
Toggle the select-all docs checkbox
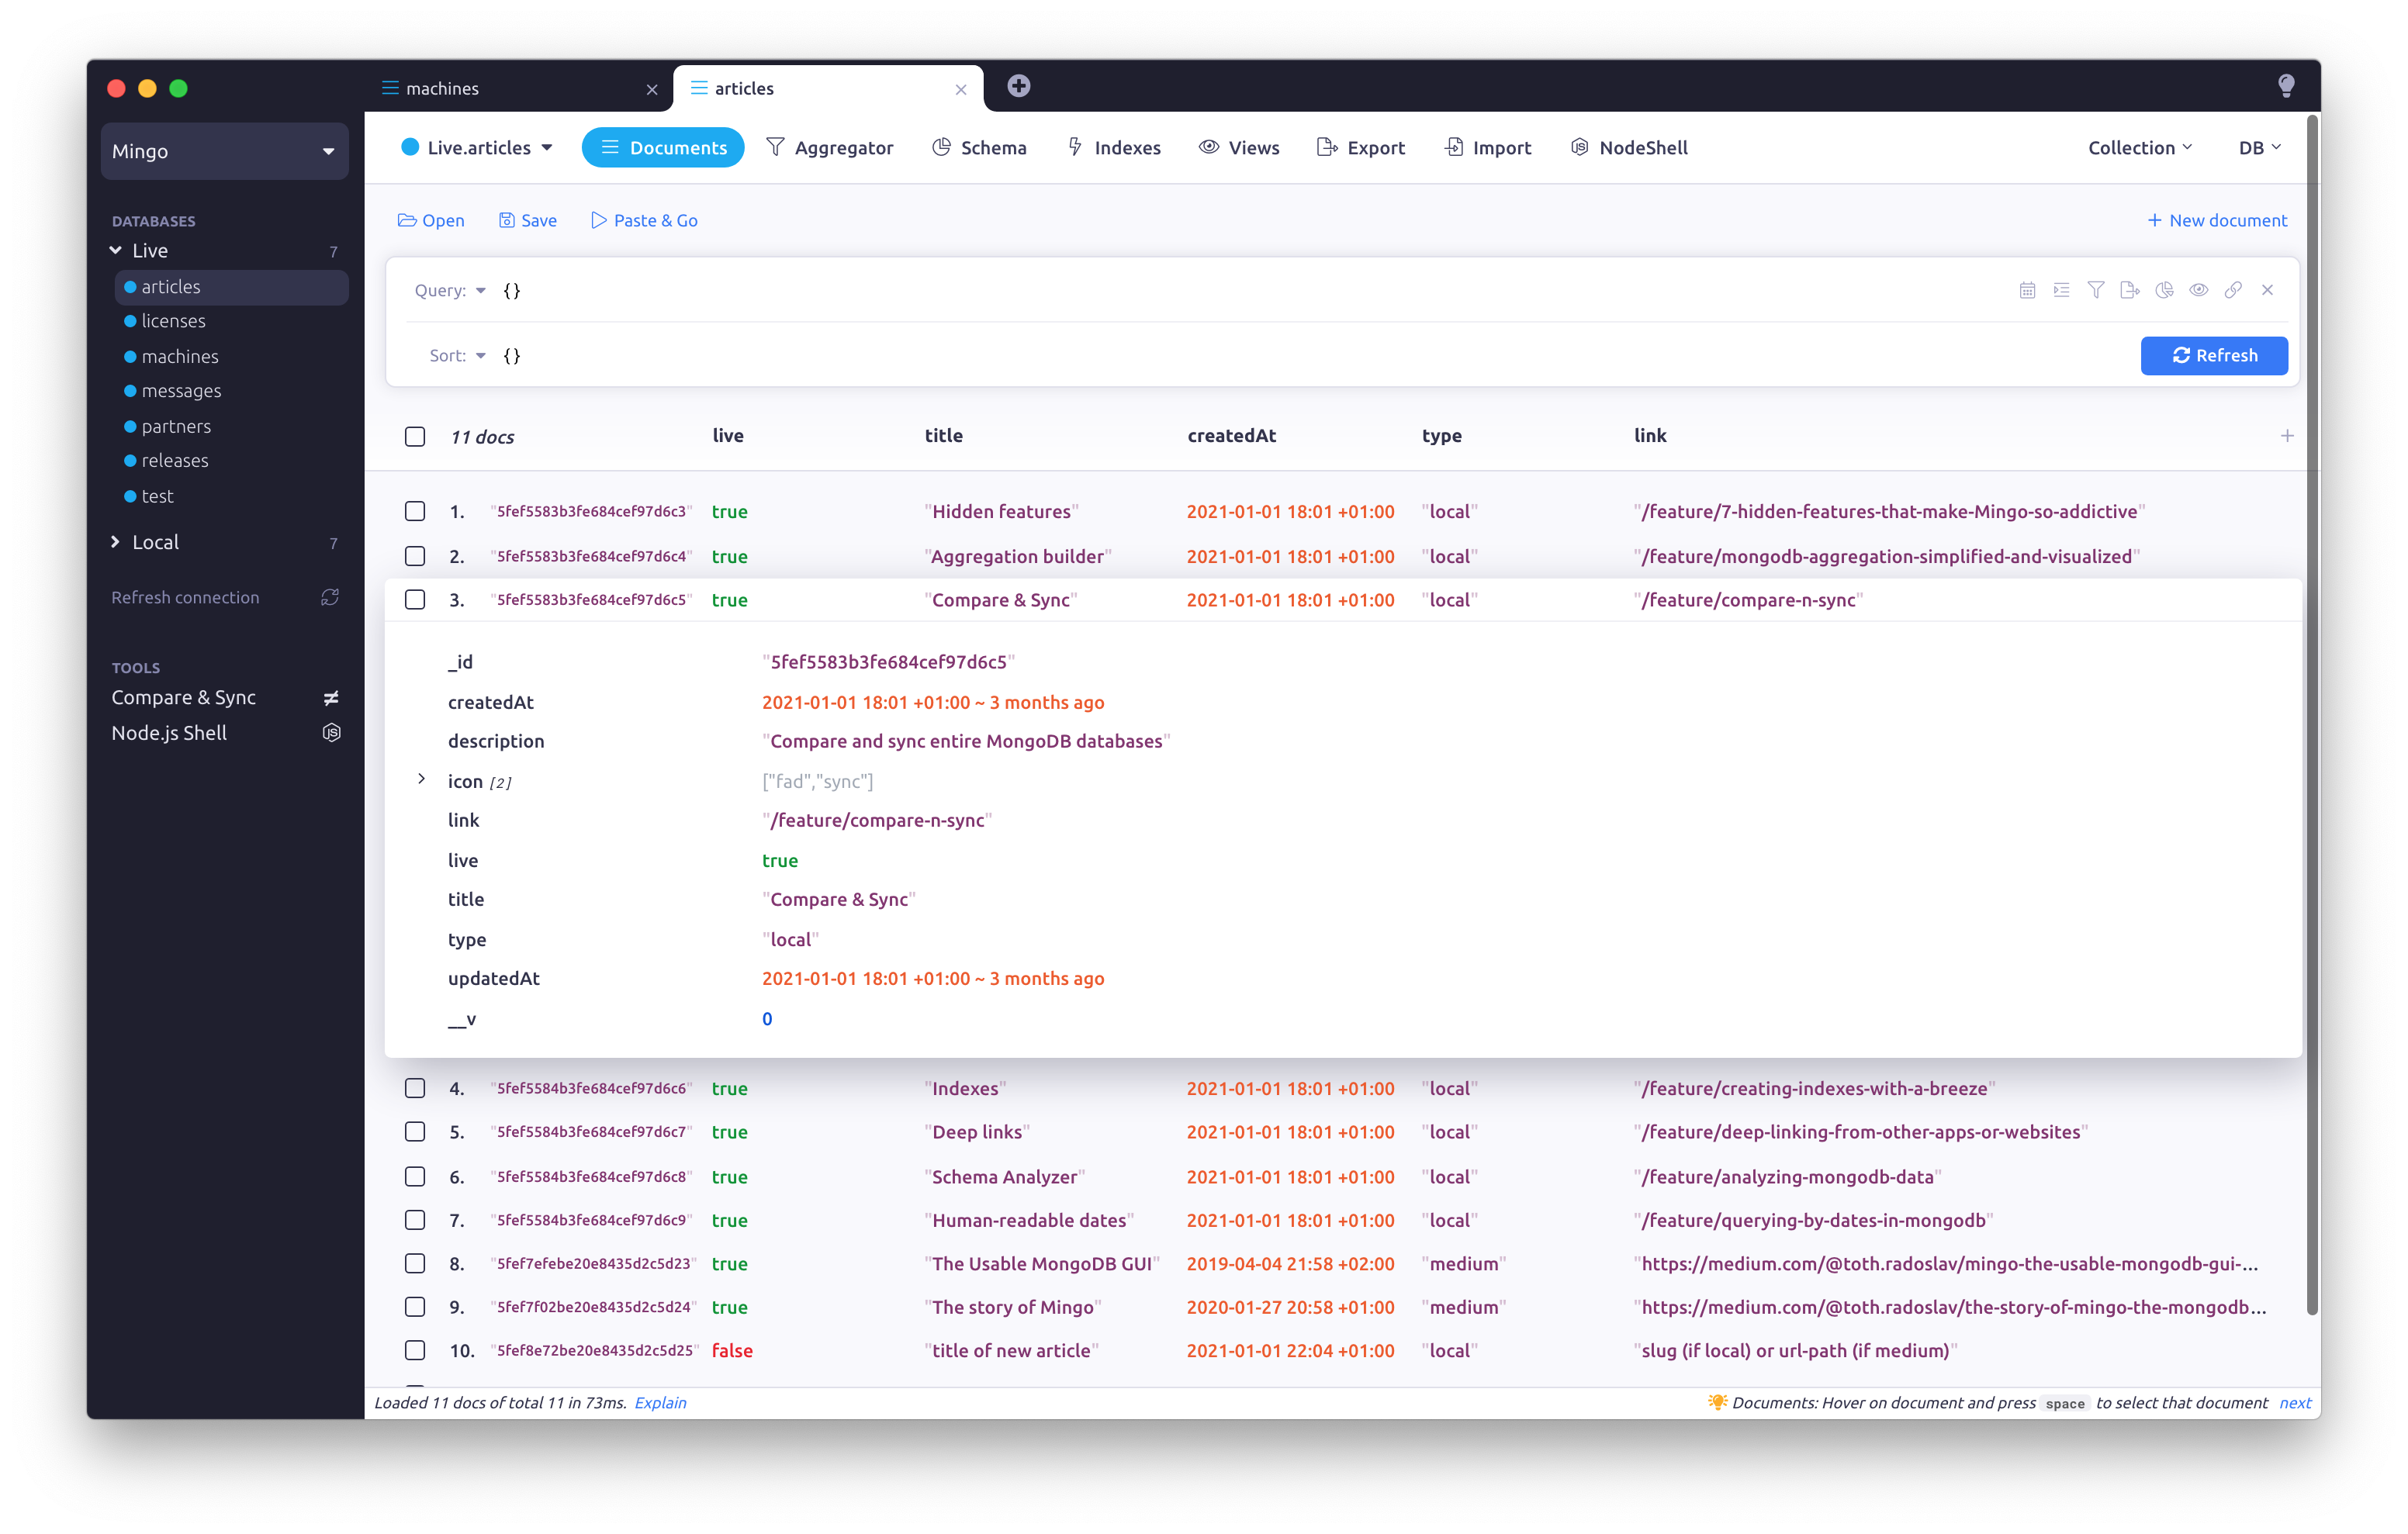(415, 437)
